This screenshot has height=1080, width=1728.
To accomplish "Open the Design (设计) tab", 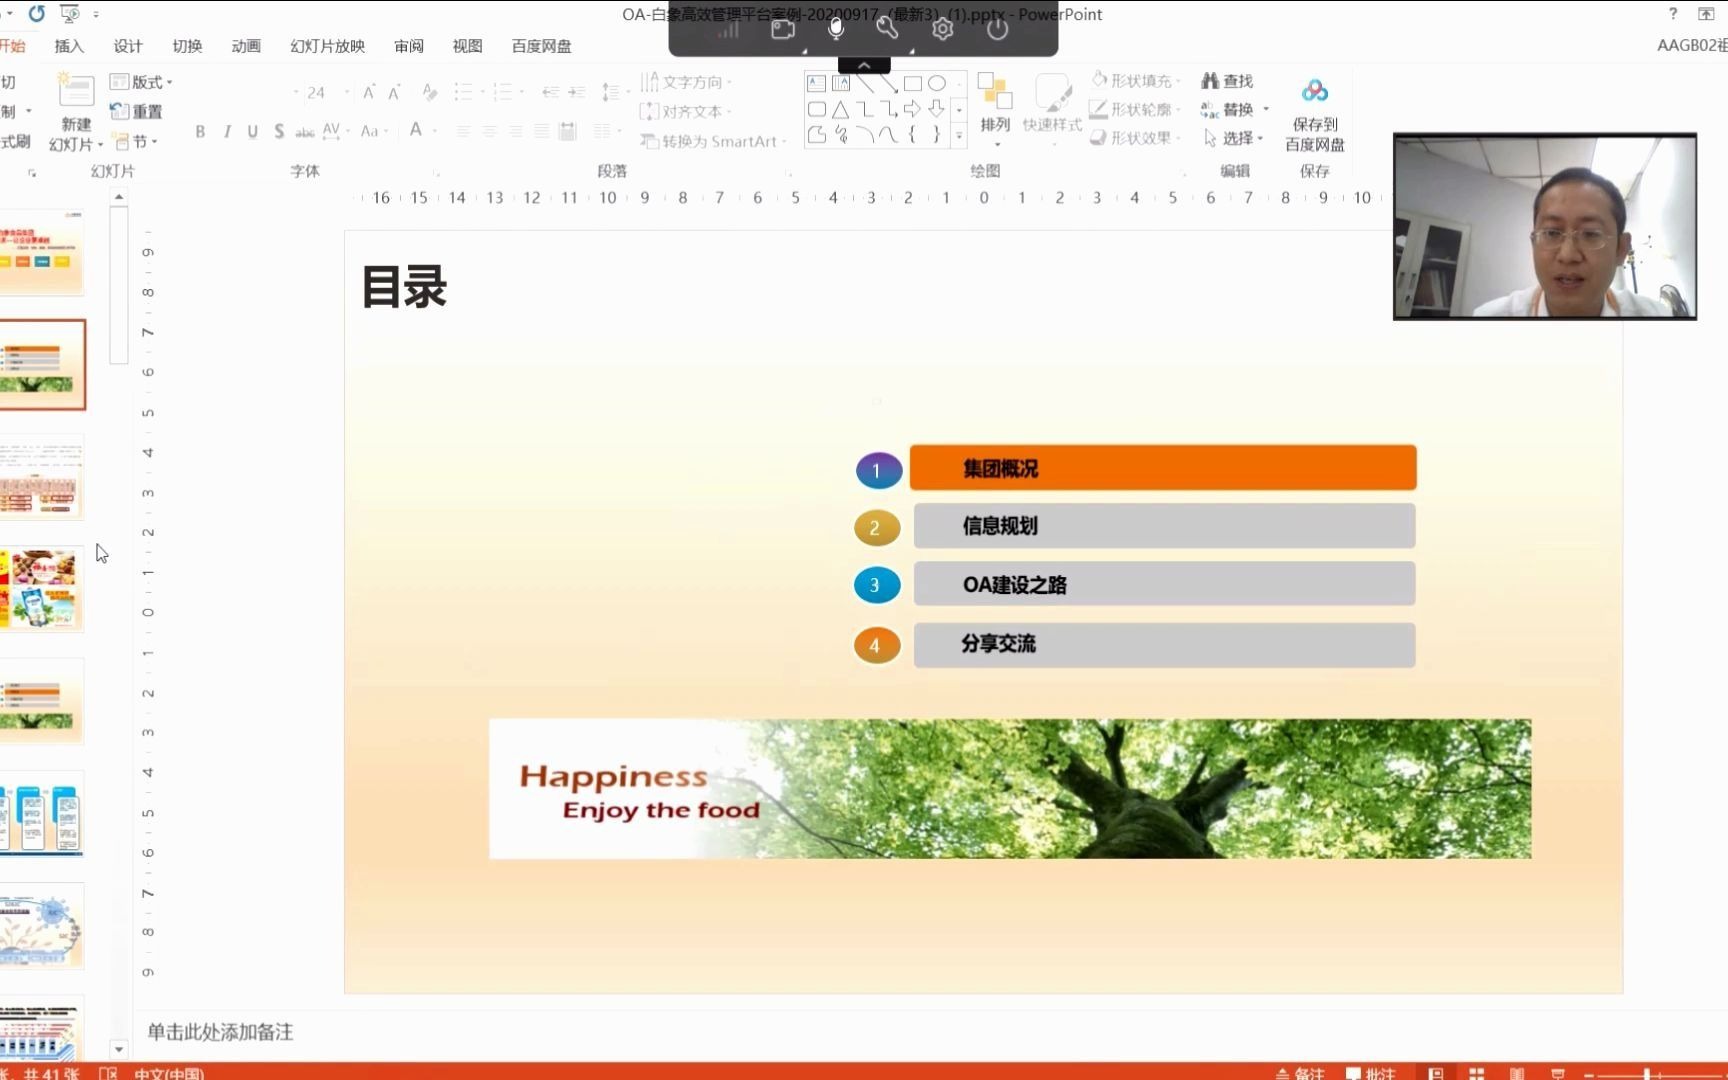I will 128,46.
